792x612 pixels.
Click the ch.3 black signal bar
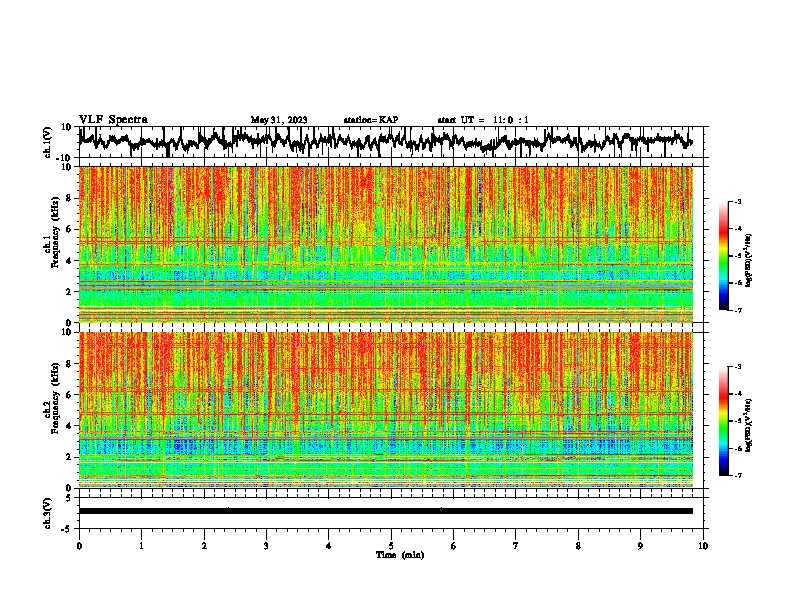point(386,511)
